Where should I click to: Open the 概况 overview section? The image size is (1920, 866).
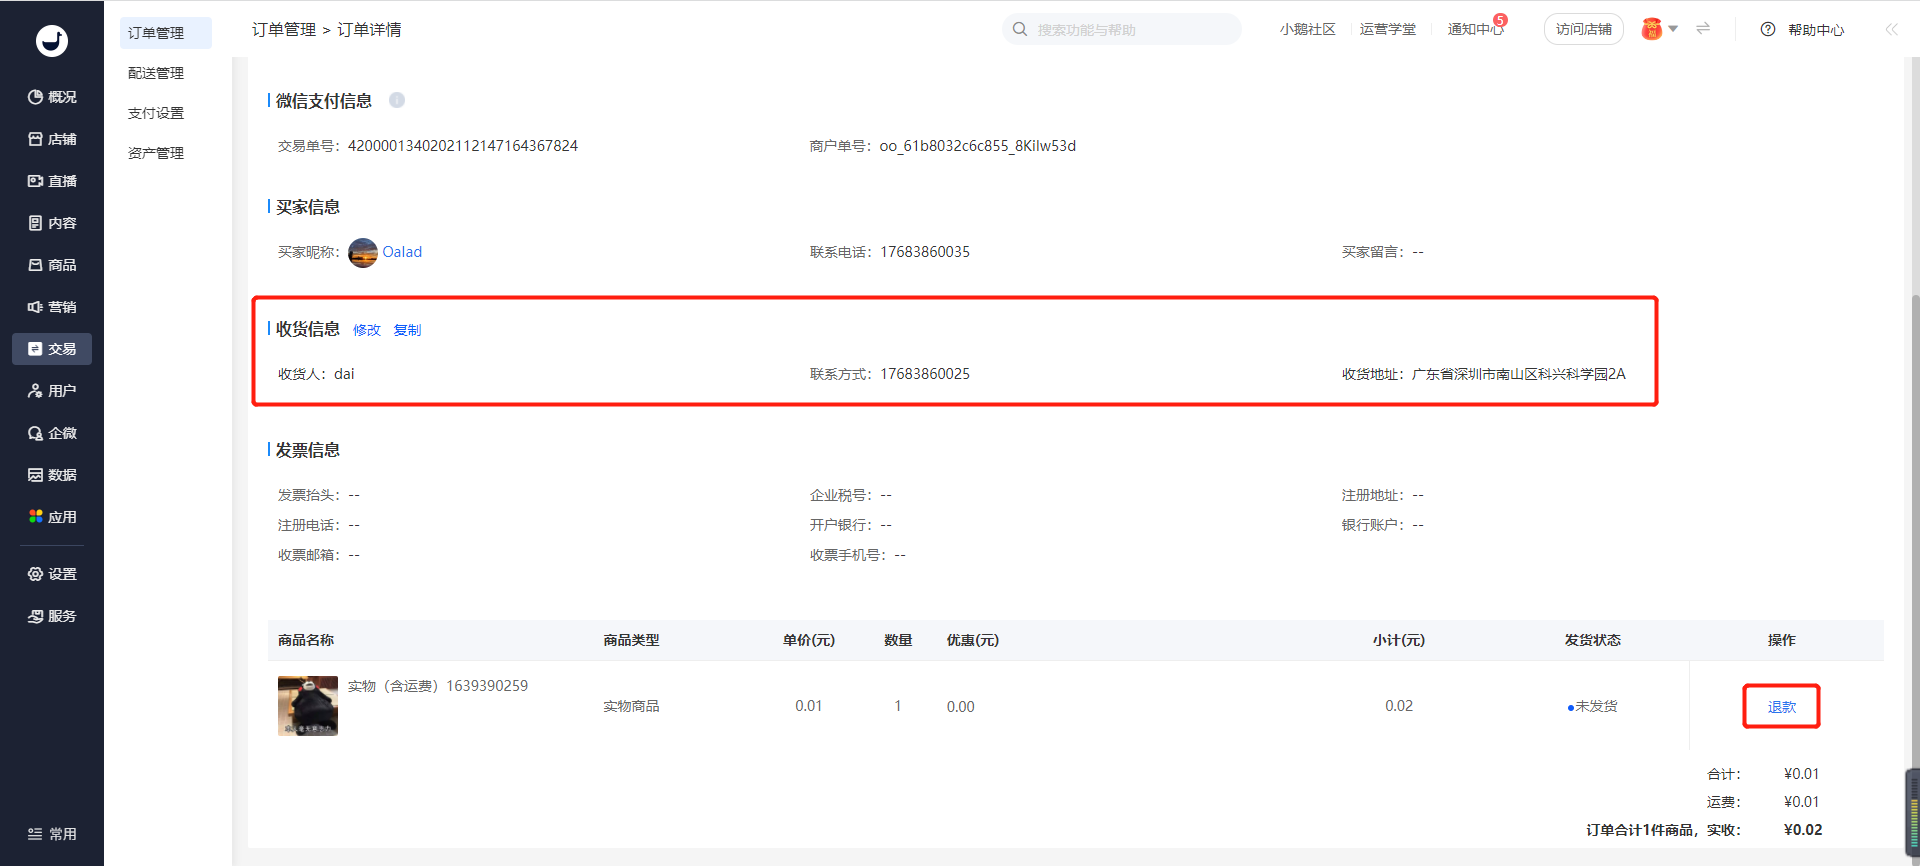click(x=52, y=97)
